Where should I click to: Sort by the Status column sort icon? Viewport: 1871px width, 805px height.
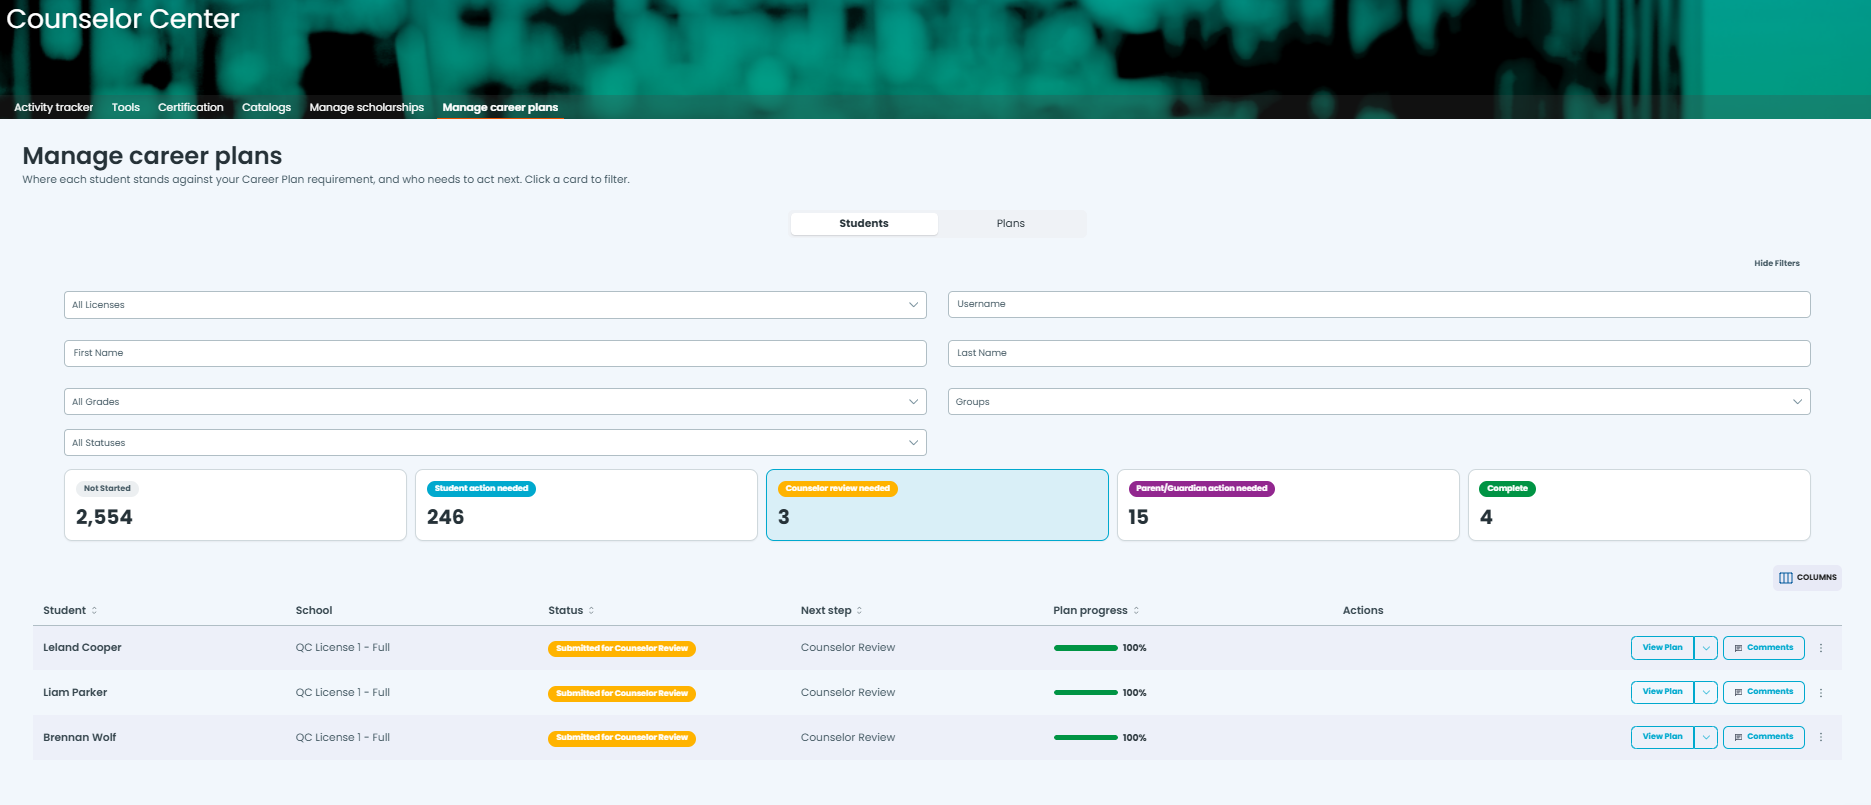tap(591, 610)
